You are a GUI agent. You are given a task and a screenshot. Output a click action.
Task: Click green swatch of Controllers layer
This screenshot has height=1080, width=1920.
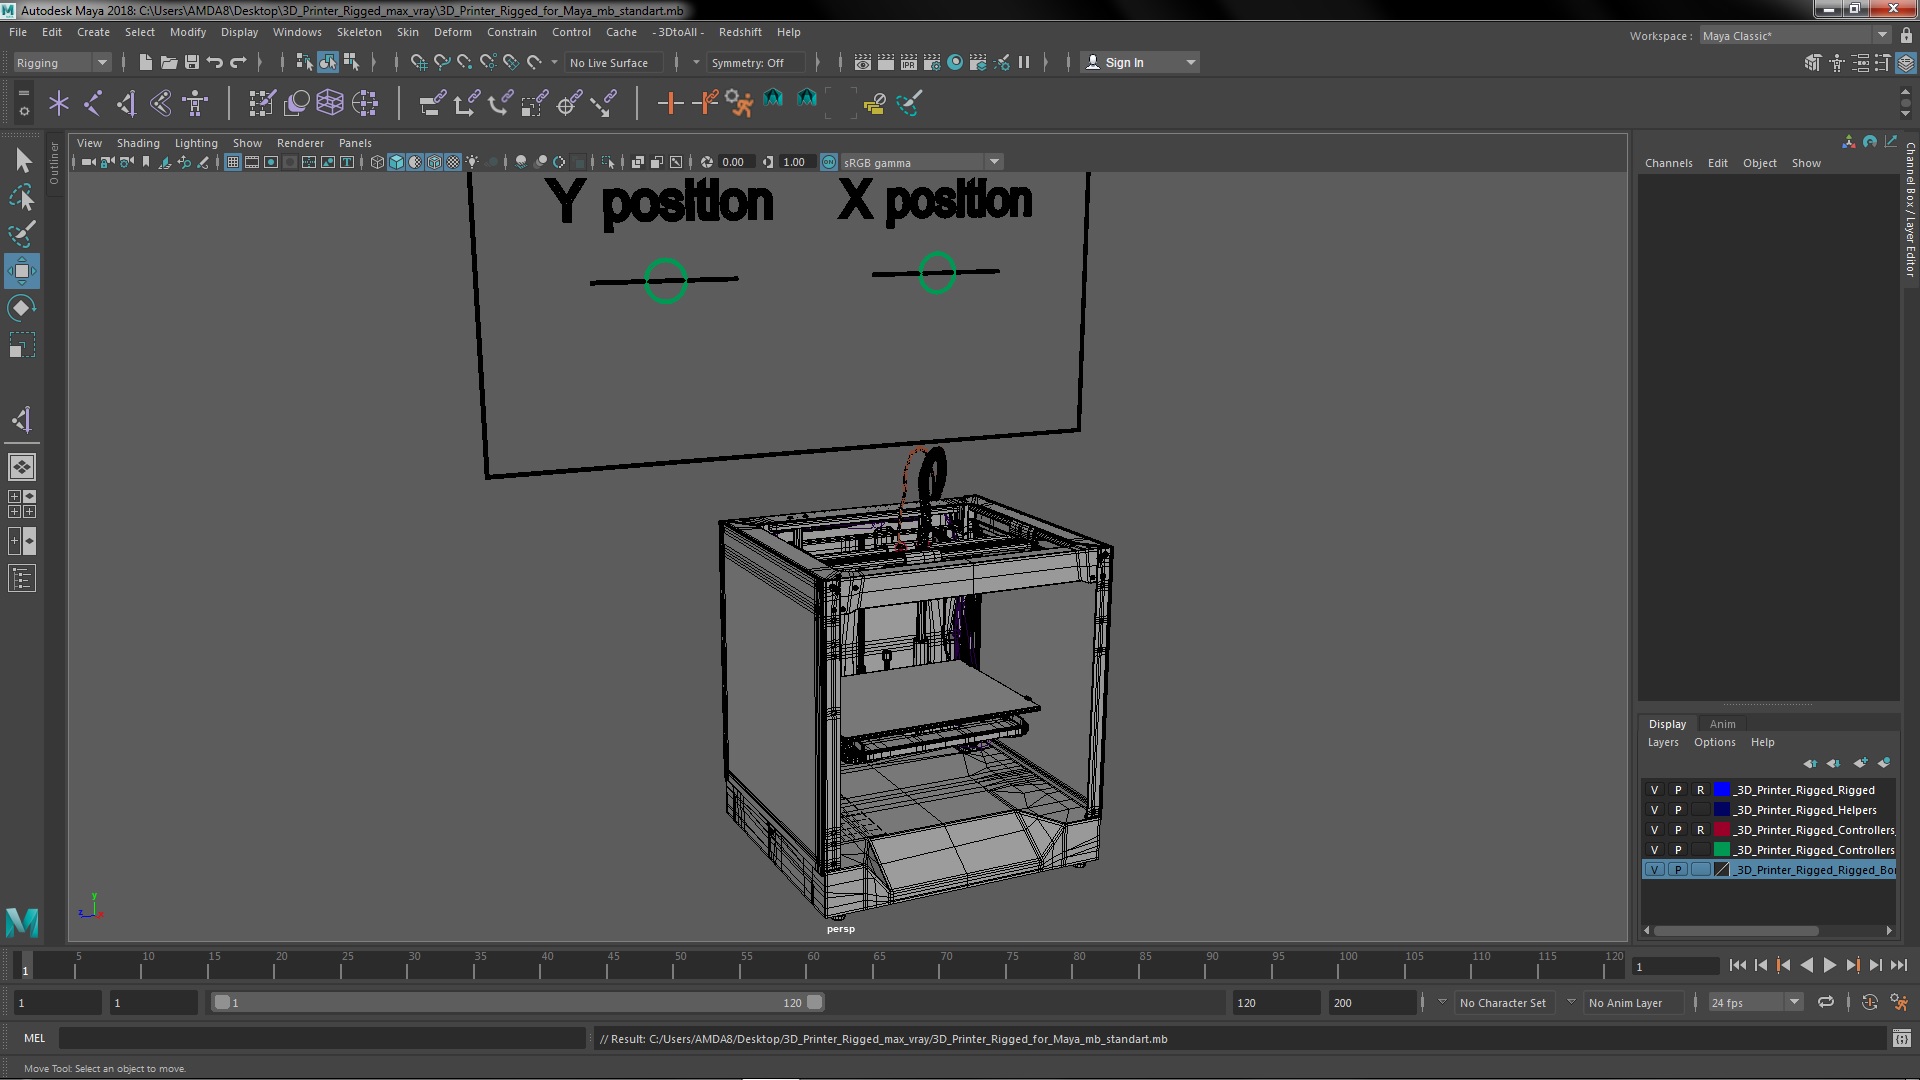tap(1722, 850)
